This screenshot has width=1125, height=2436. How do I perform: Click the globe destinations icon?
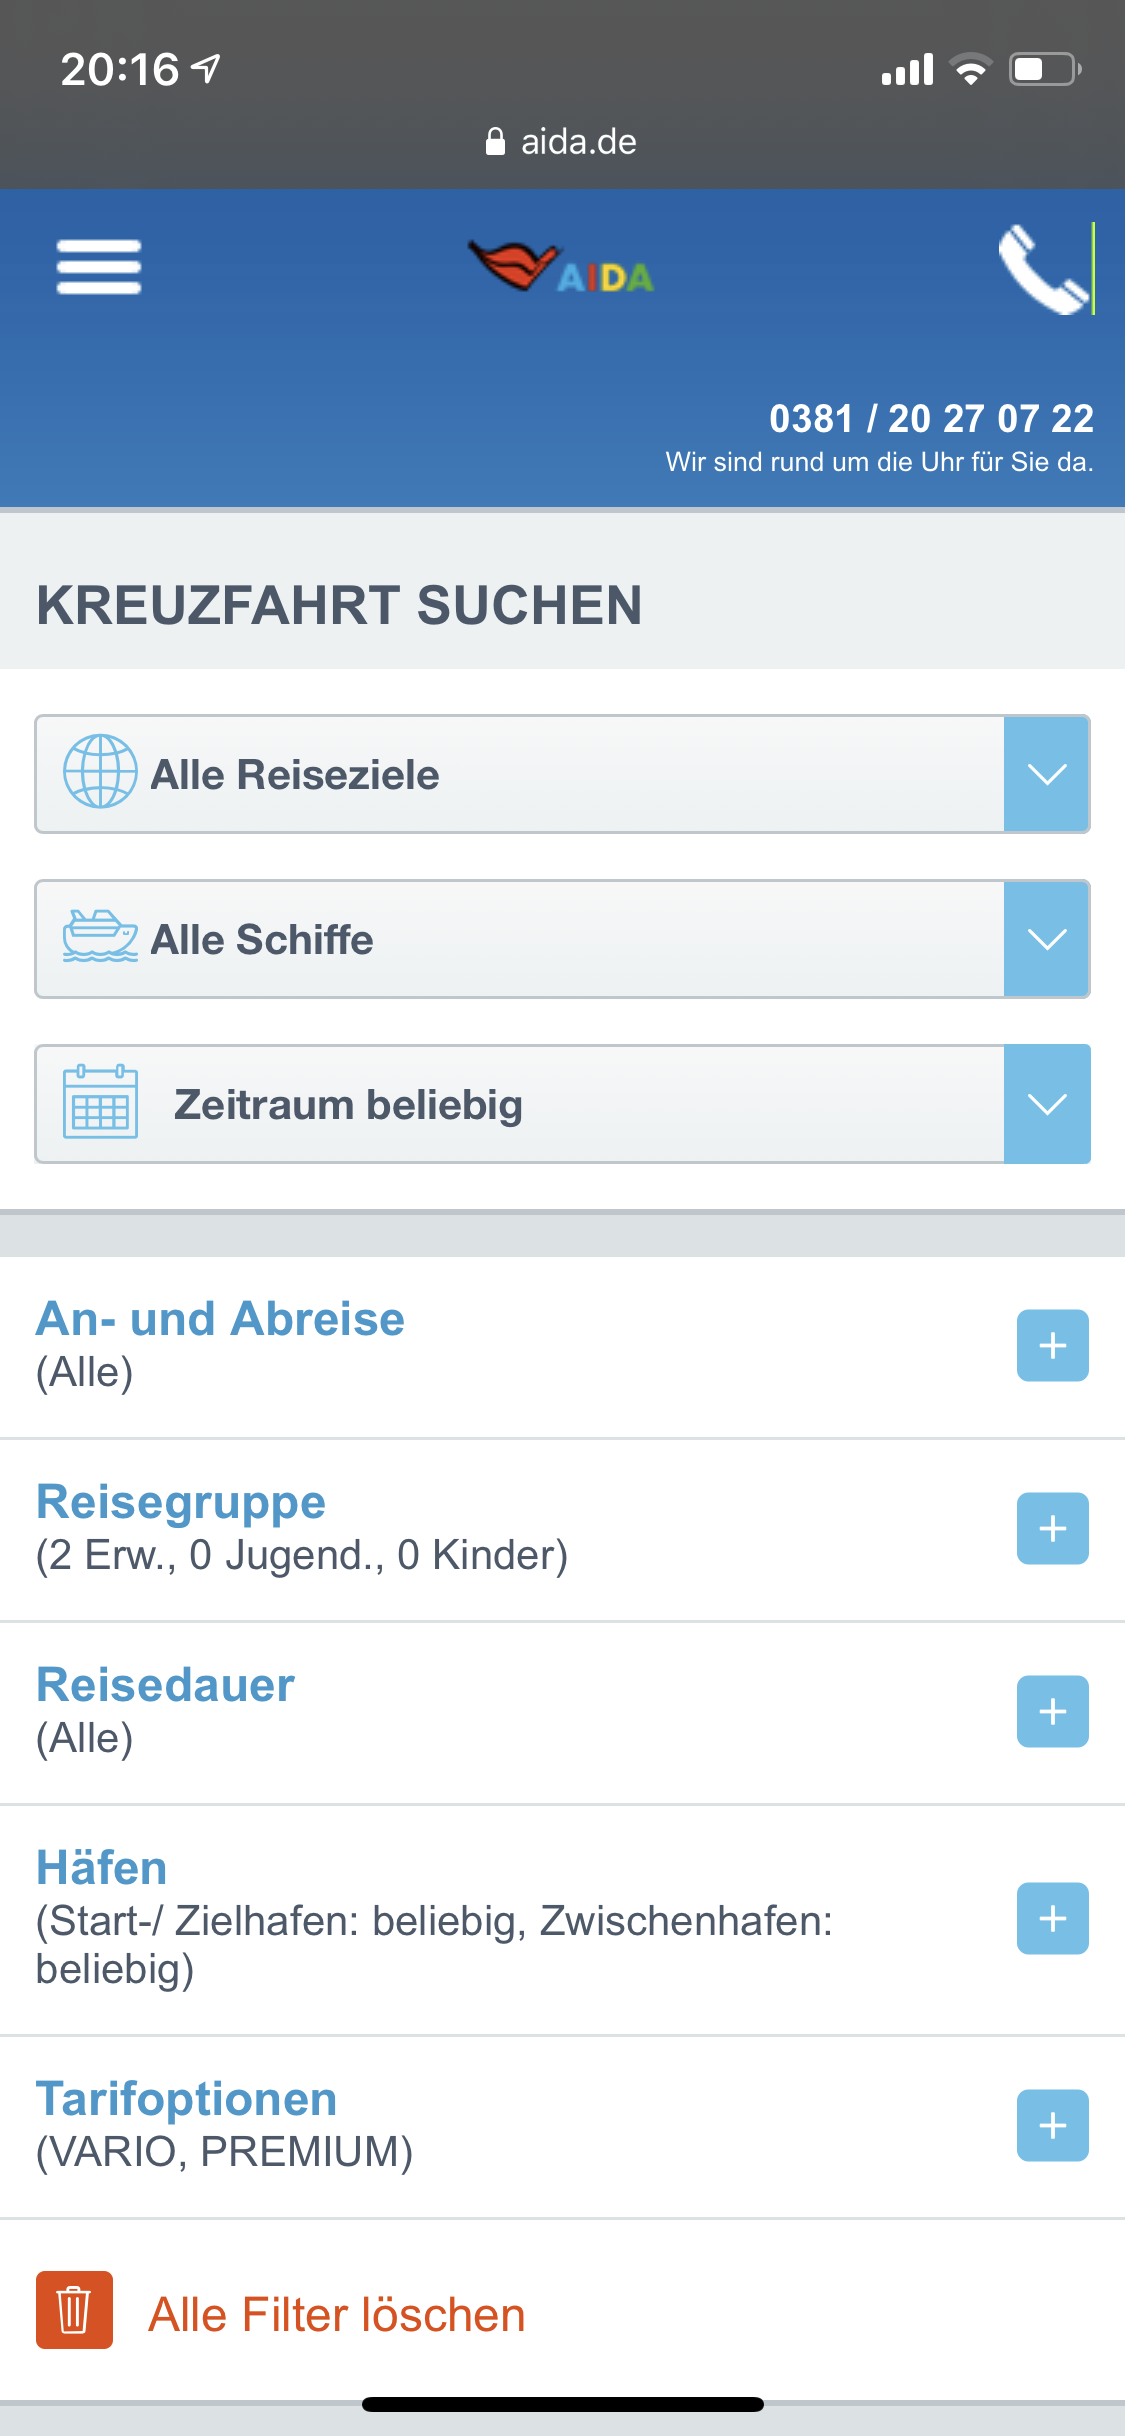[100, 772]
